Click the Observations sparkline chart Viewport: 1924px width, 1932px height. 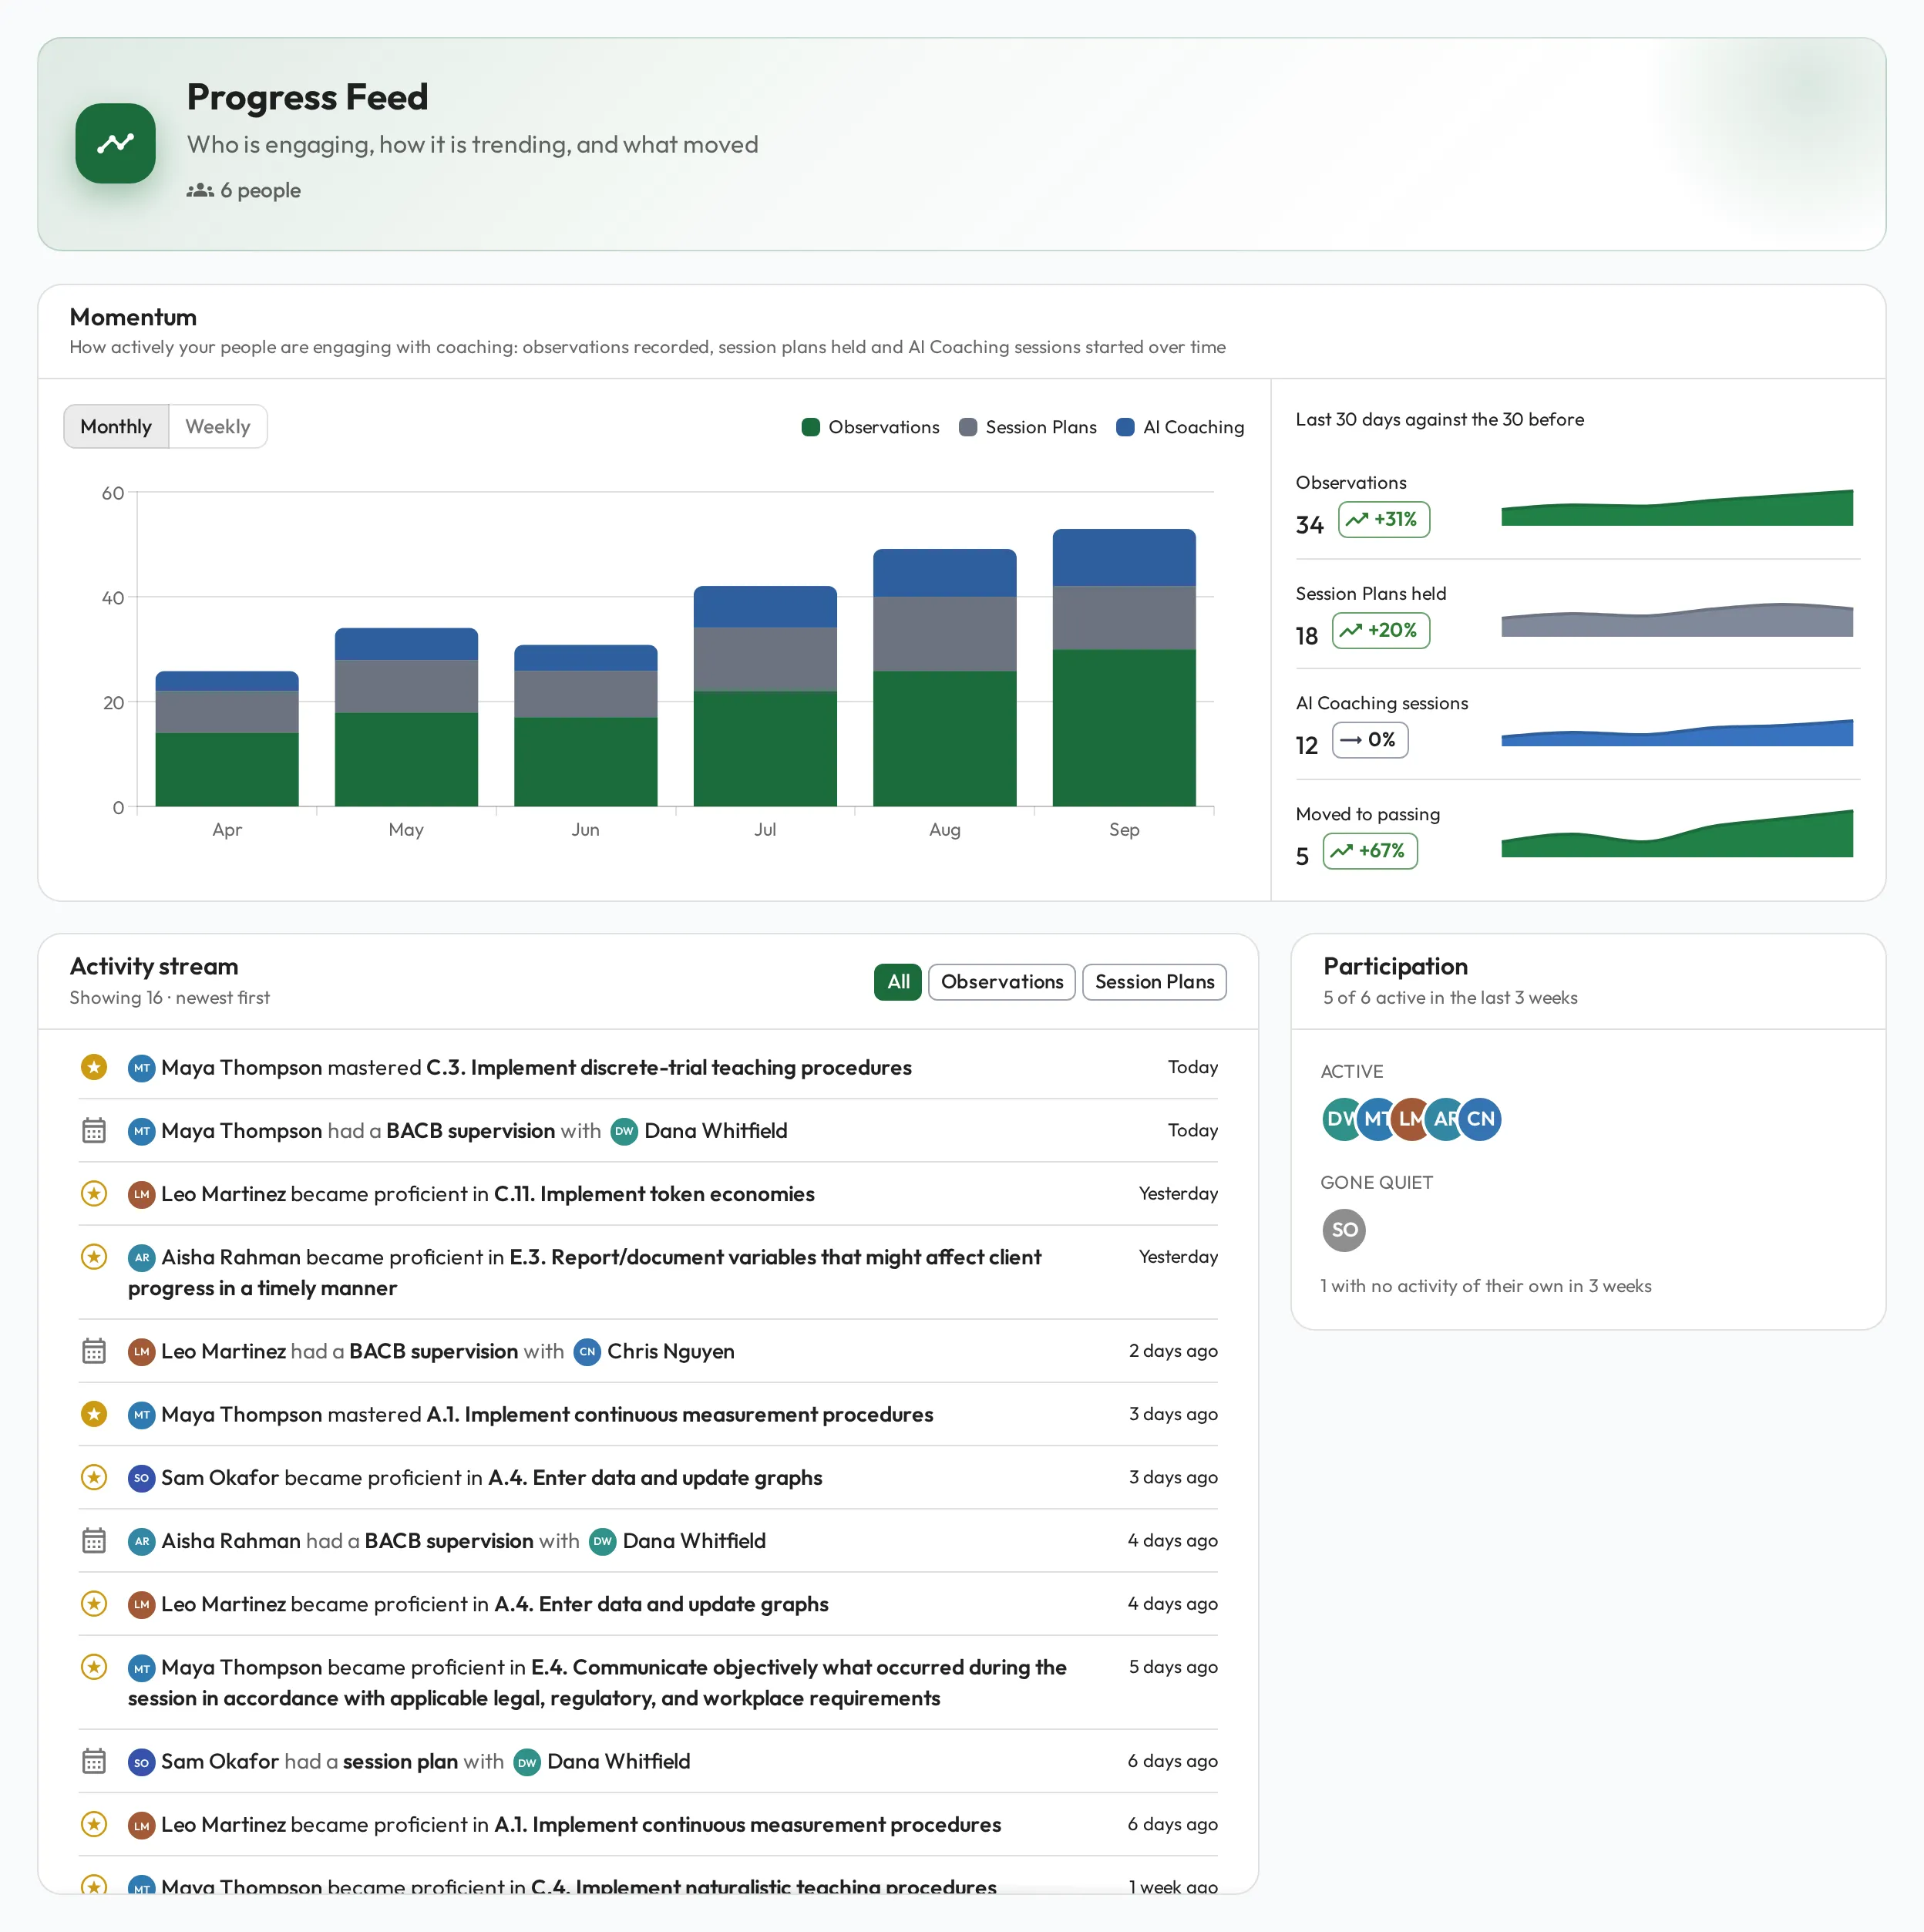1677,508
